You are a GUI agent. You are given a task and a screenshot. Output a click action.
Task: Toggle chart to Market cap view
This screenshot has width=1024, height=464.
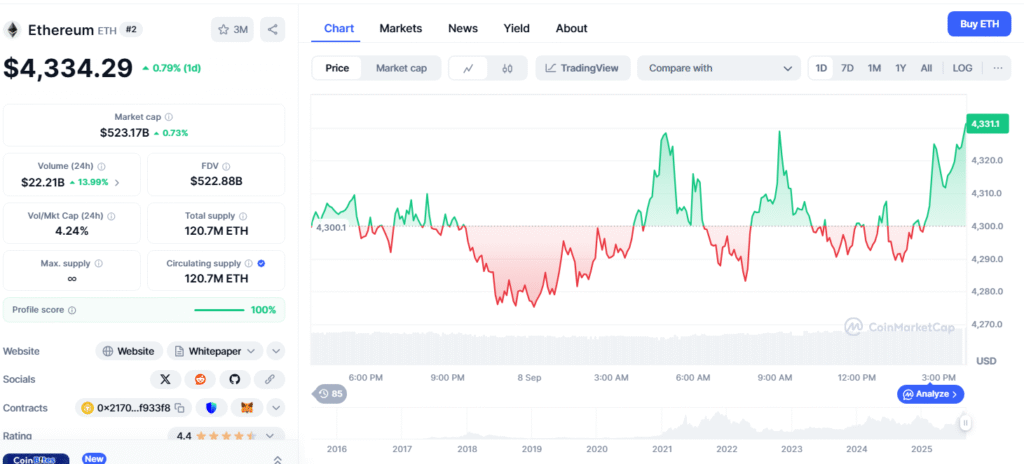pos(401,68)
